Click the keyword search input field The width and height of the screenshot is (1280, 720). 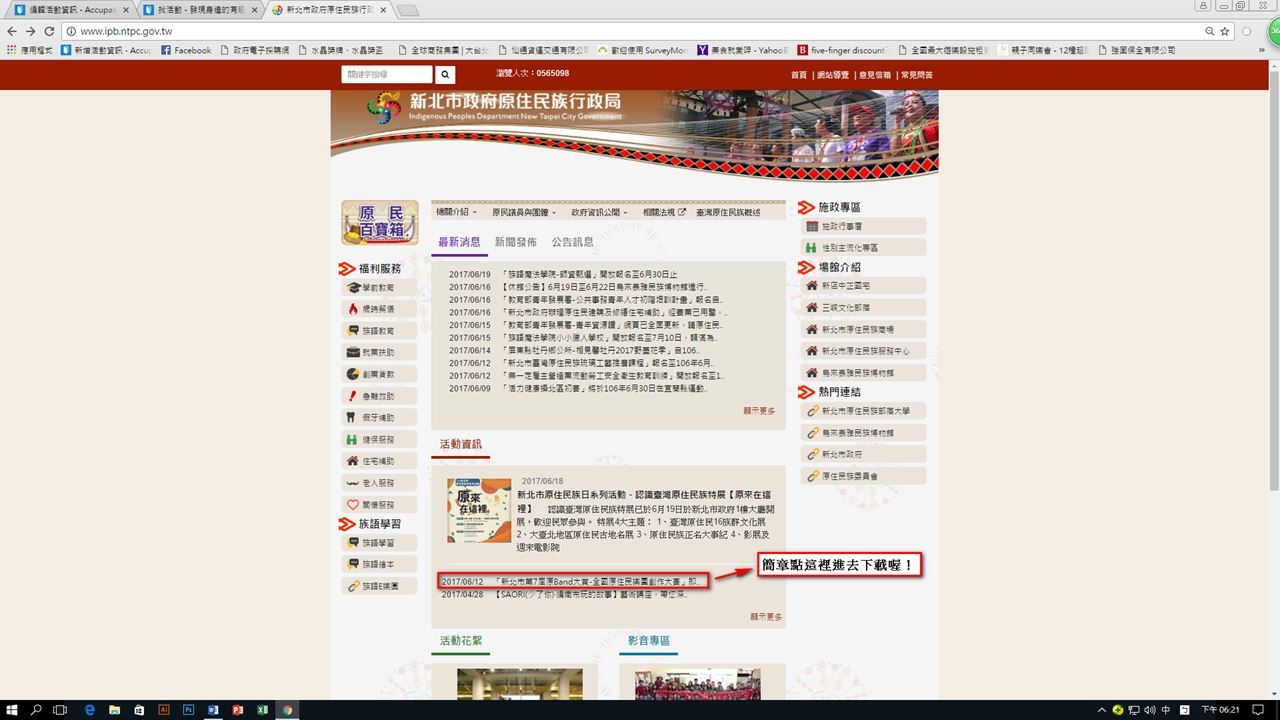click(387, 75)
